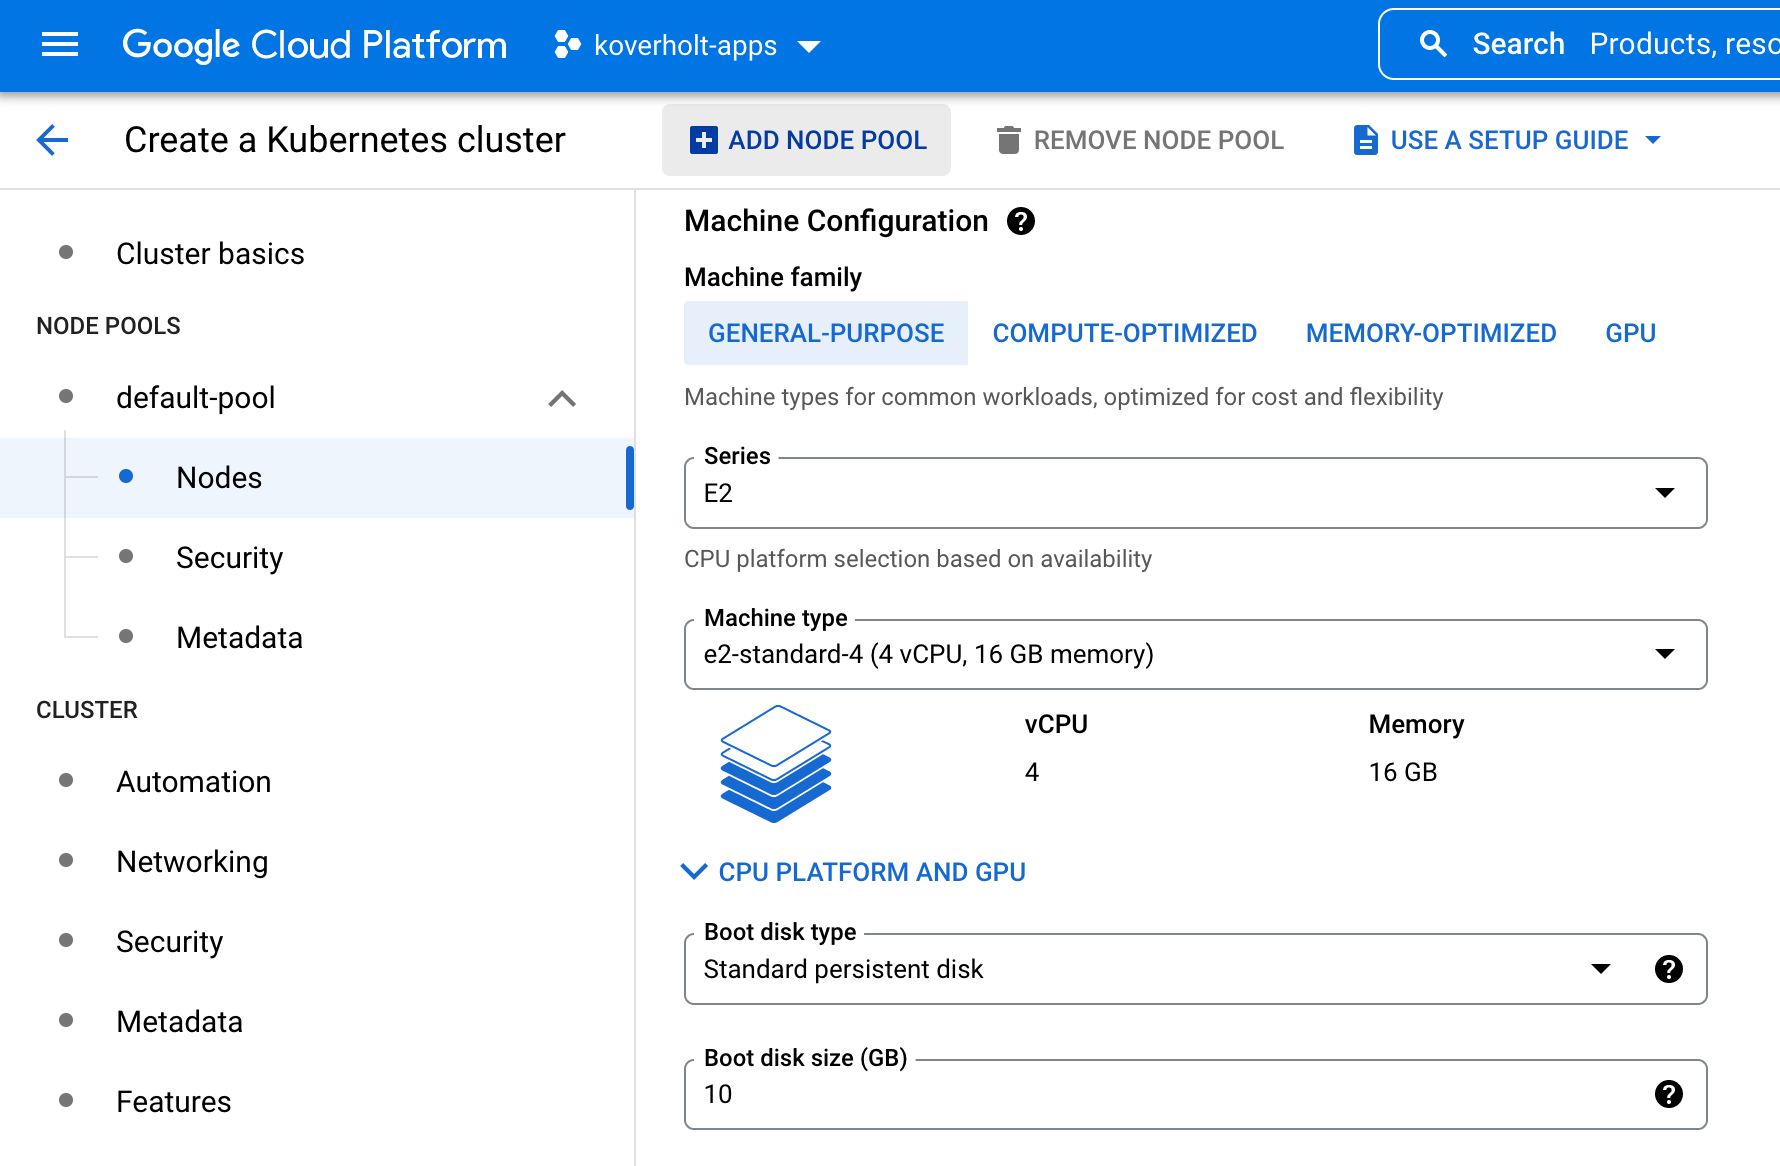Expand the CPU Platform and GPU section

click(x=853, y=871)
